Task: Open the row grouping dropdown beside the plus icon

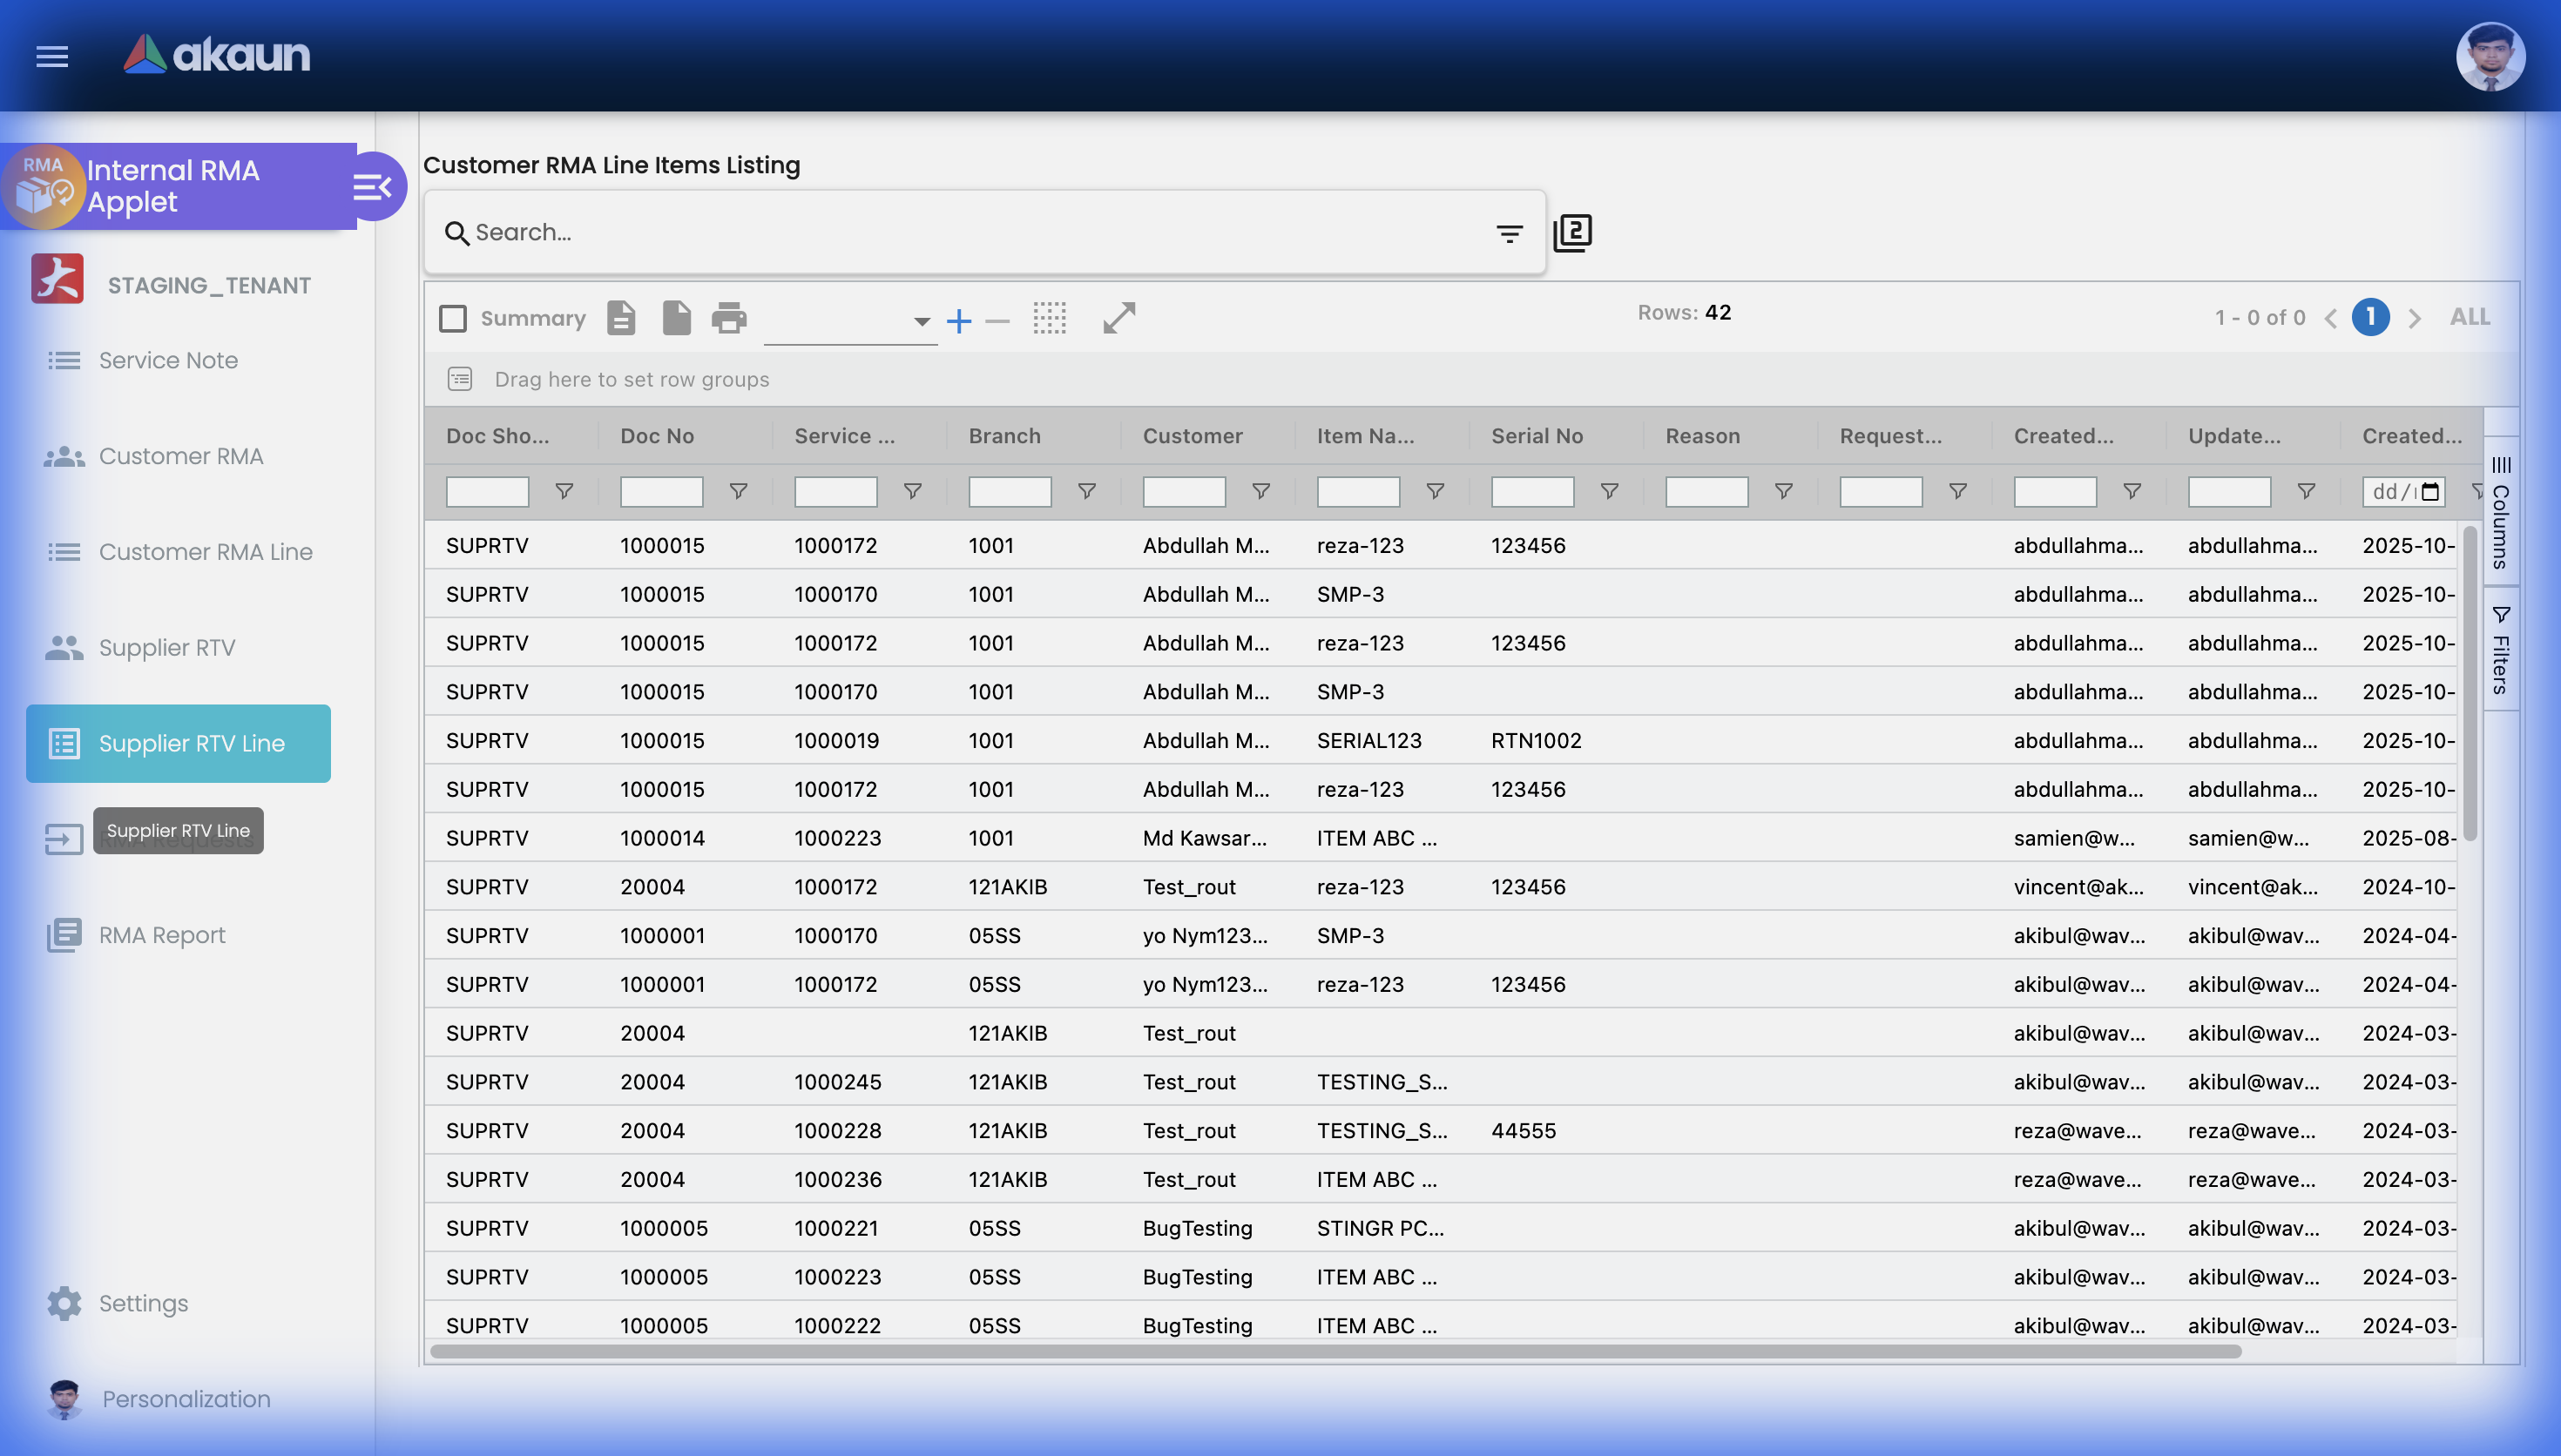Action: (919, 322)
